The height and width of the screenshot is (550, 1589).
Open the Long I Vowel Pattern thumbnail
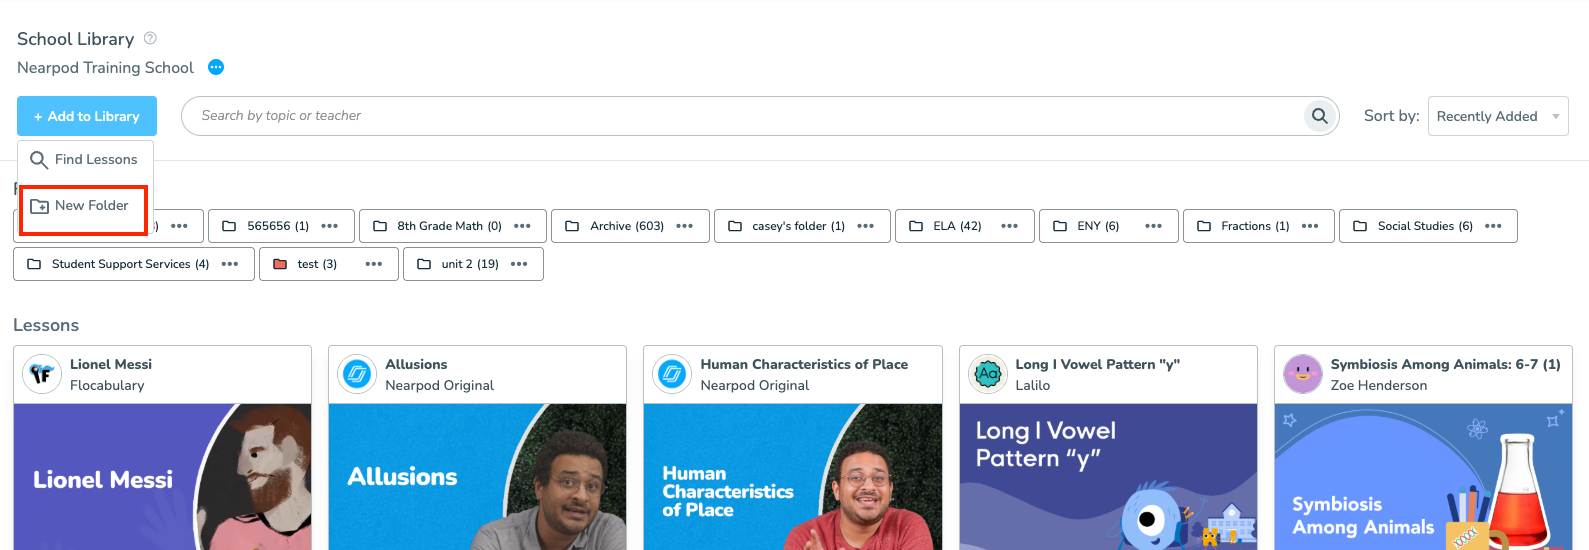click(x=1108, y=477)
